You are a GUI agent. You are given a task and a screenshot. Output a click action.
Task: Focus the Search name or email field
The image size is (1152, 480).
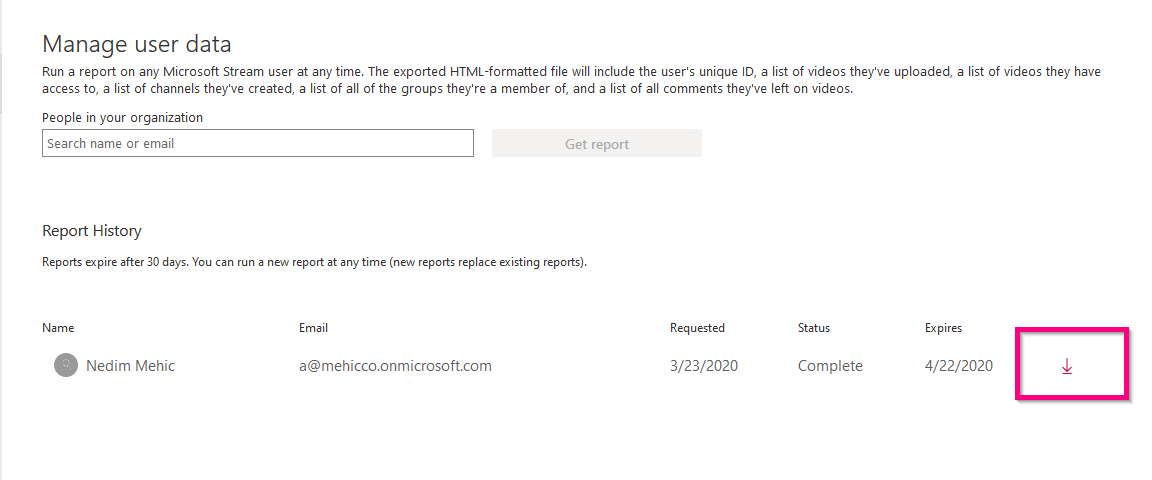(257, 144)
